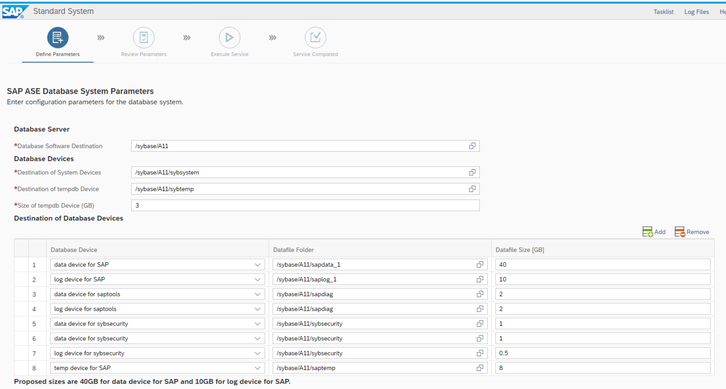Click the Datafile Size field showing 8
The width and height of the screenshot is (726, 389).
603,368
